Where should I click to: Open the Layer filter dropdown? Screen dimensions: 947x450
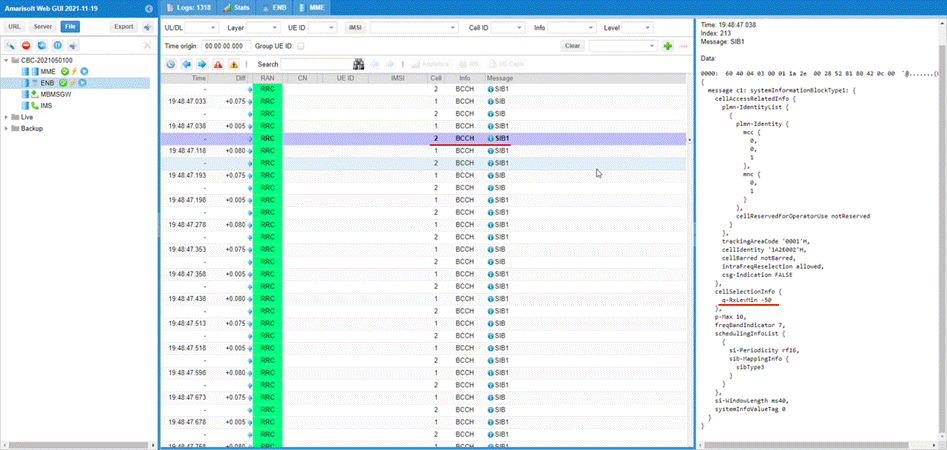(262, 28)
